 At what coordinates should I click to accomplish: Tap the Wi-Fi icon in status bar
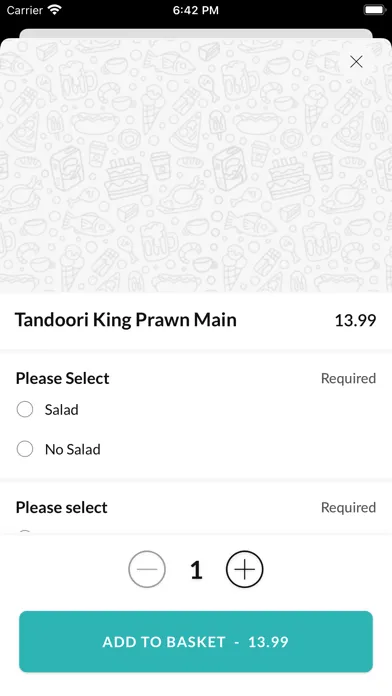[55, 10]
